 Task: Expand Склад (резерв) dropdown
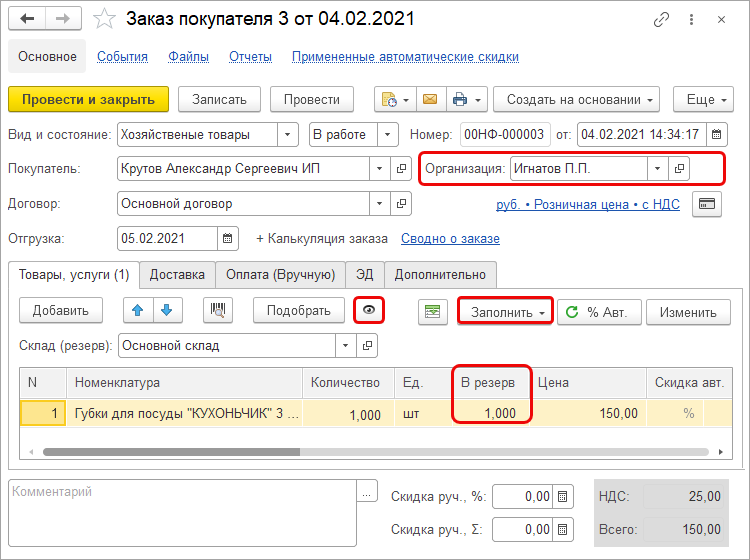tap(345, 345)
